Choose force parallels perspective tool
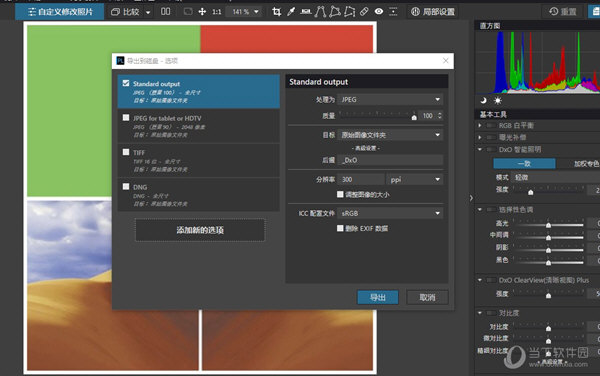The image size is (600, 376). pyautogui.click(x=320, y=12)
